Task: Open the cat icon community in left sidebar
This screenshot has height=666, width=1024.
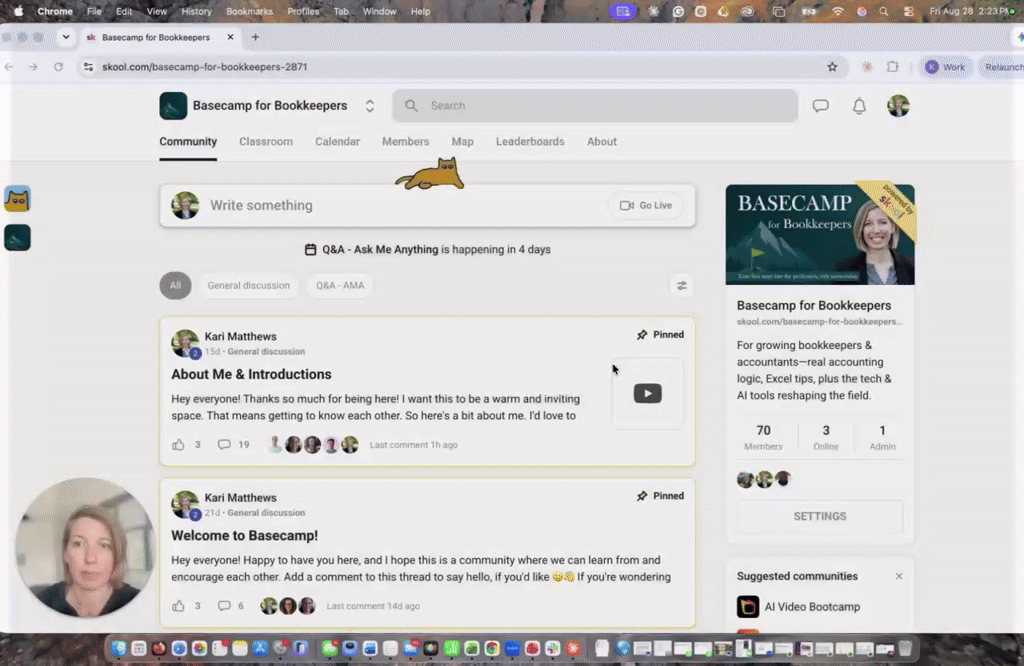Action: coord(17,199)
